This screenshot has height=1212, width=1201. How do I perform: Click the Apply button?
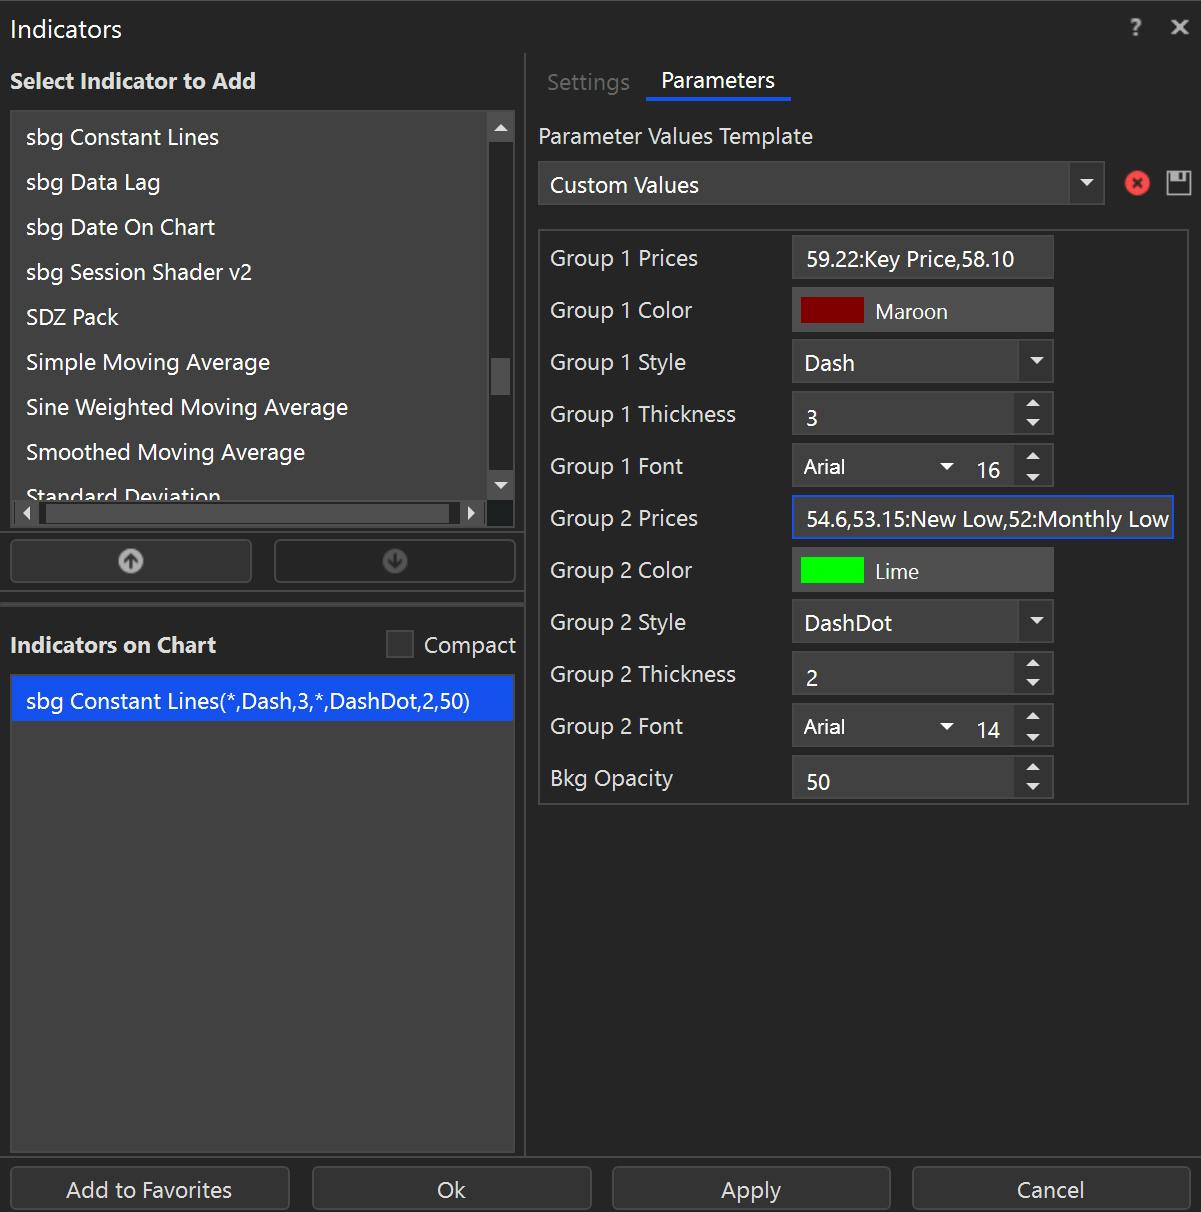point(750,1189)
